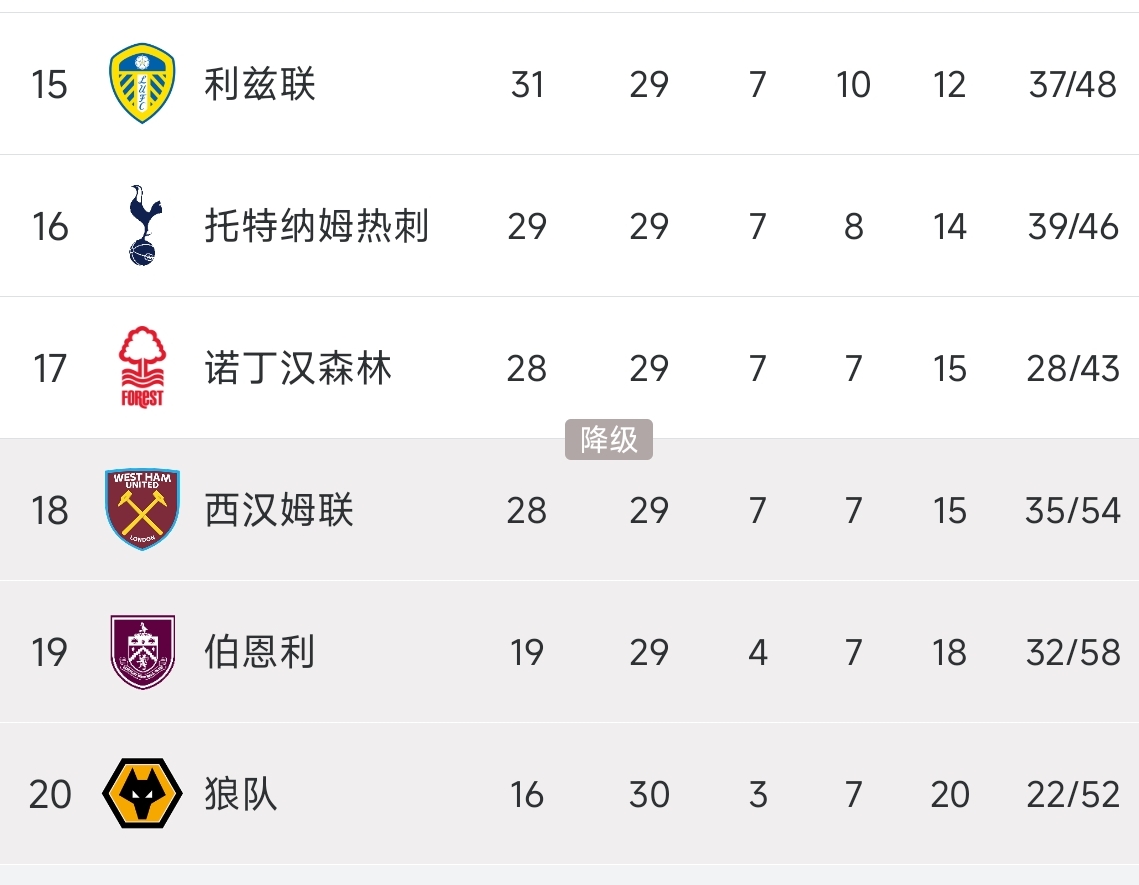Open the 狼队 team page
This screenshot has width=1139, height=885.
241,794
